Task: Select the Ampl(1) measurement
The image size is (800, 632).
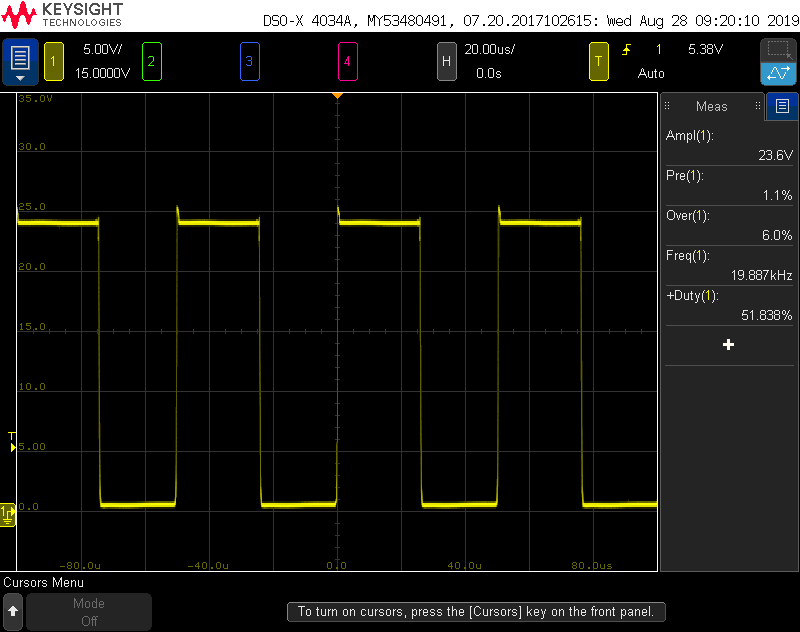Action: 729,145
